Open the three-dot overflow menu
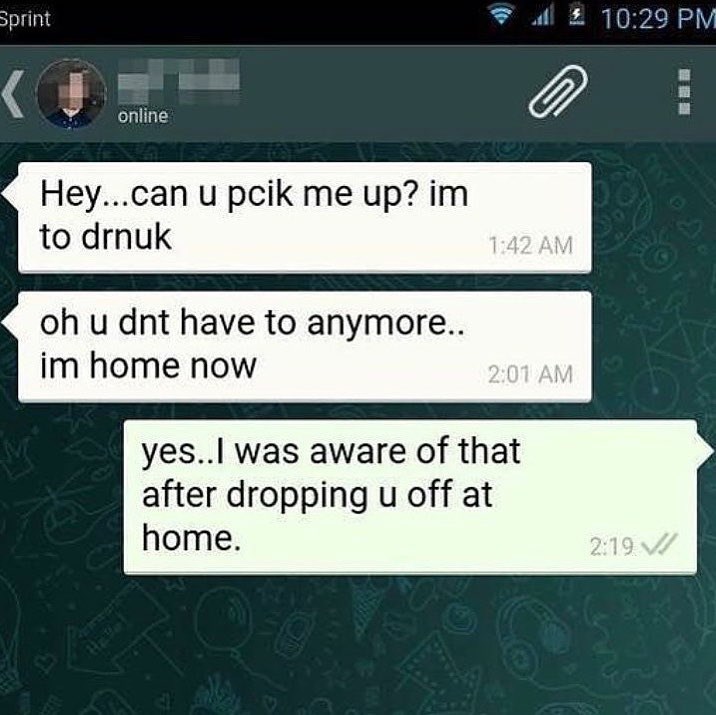Screen dimensions: 716x715 [x=684, y=91]
